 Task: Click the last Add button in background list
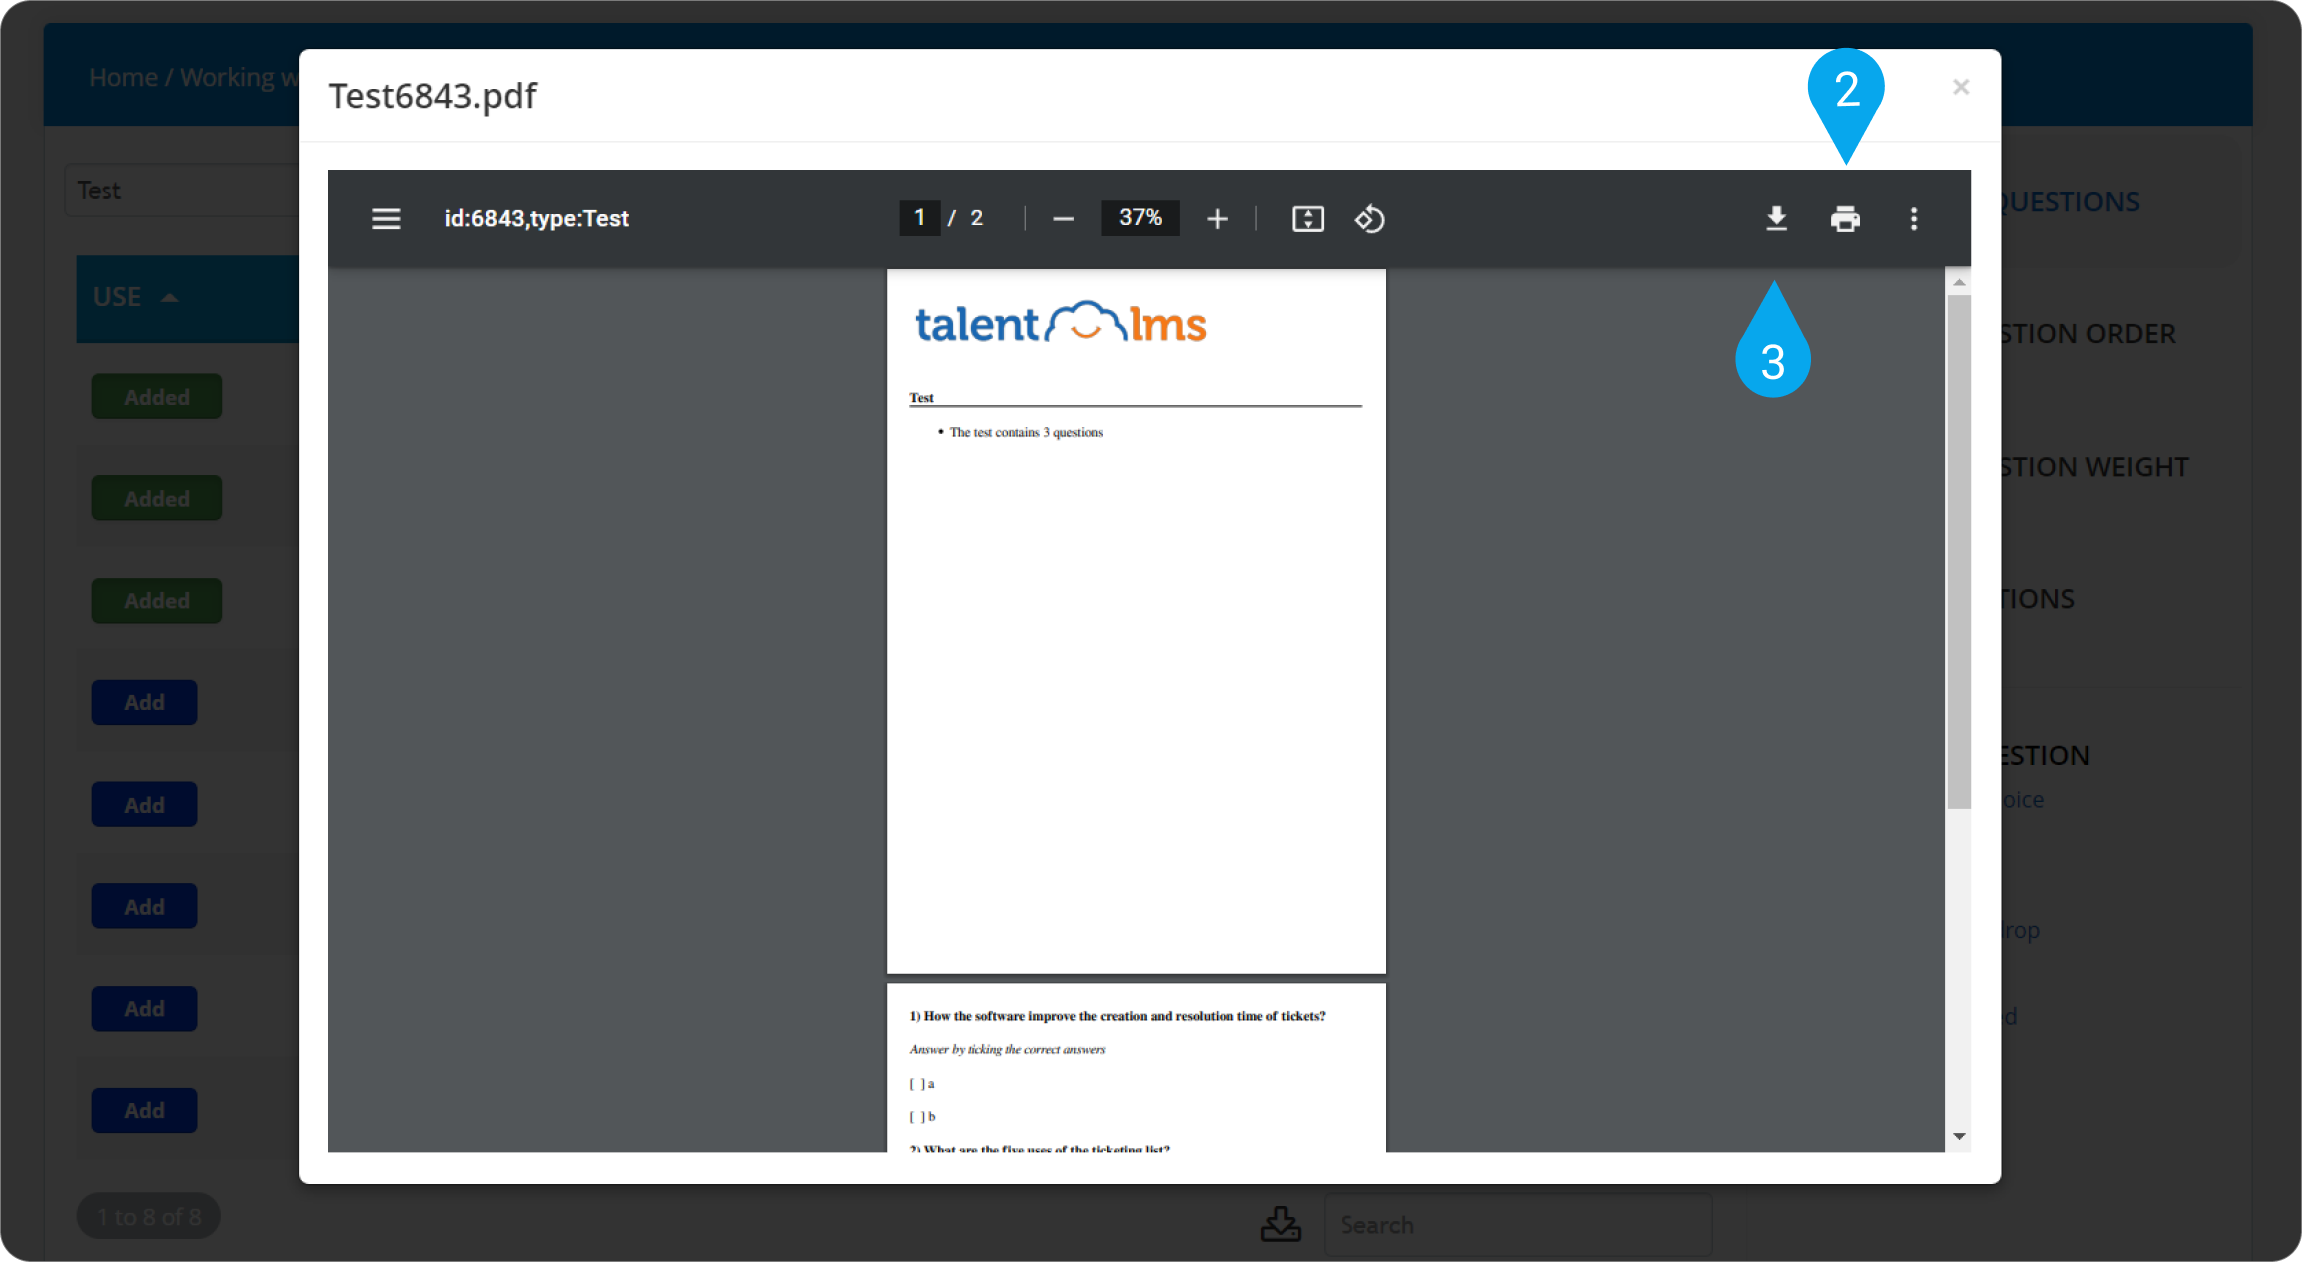click(144, 1110)
